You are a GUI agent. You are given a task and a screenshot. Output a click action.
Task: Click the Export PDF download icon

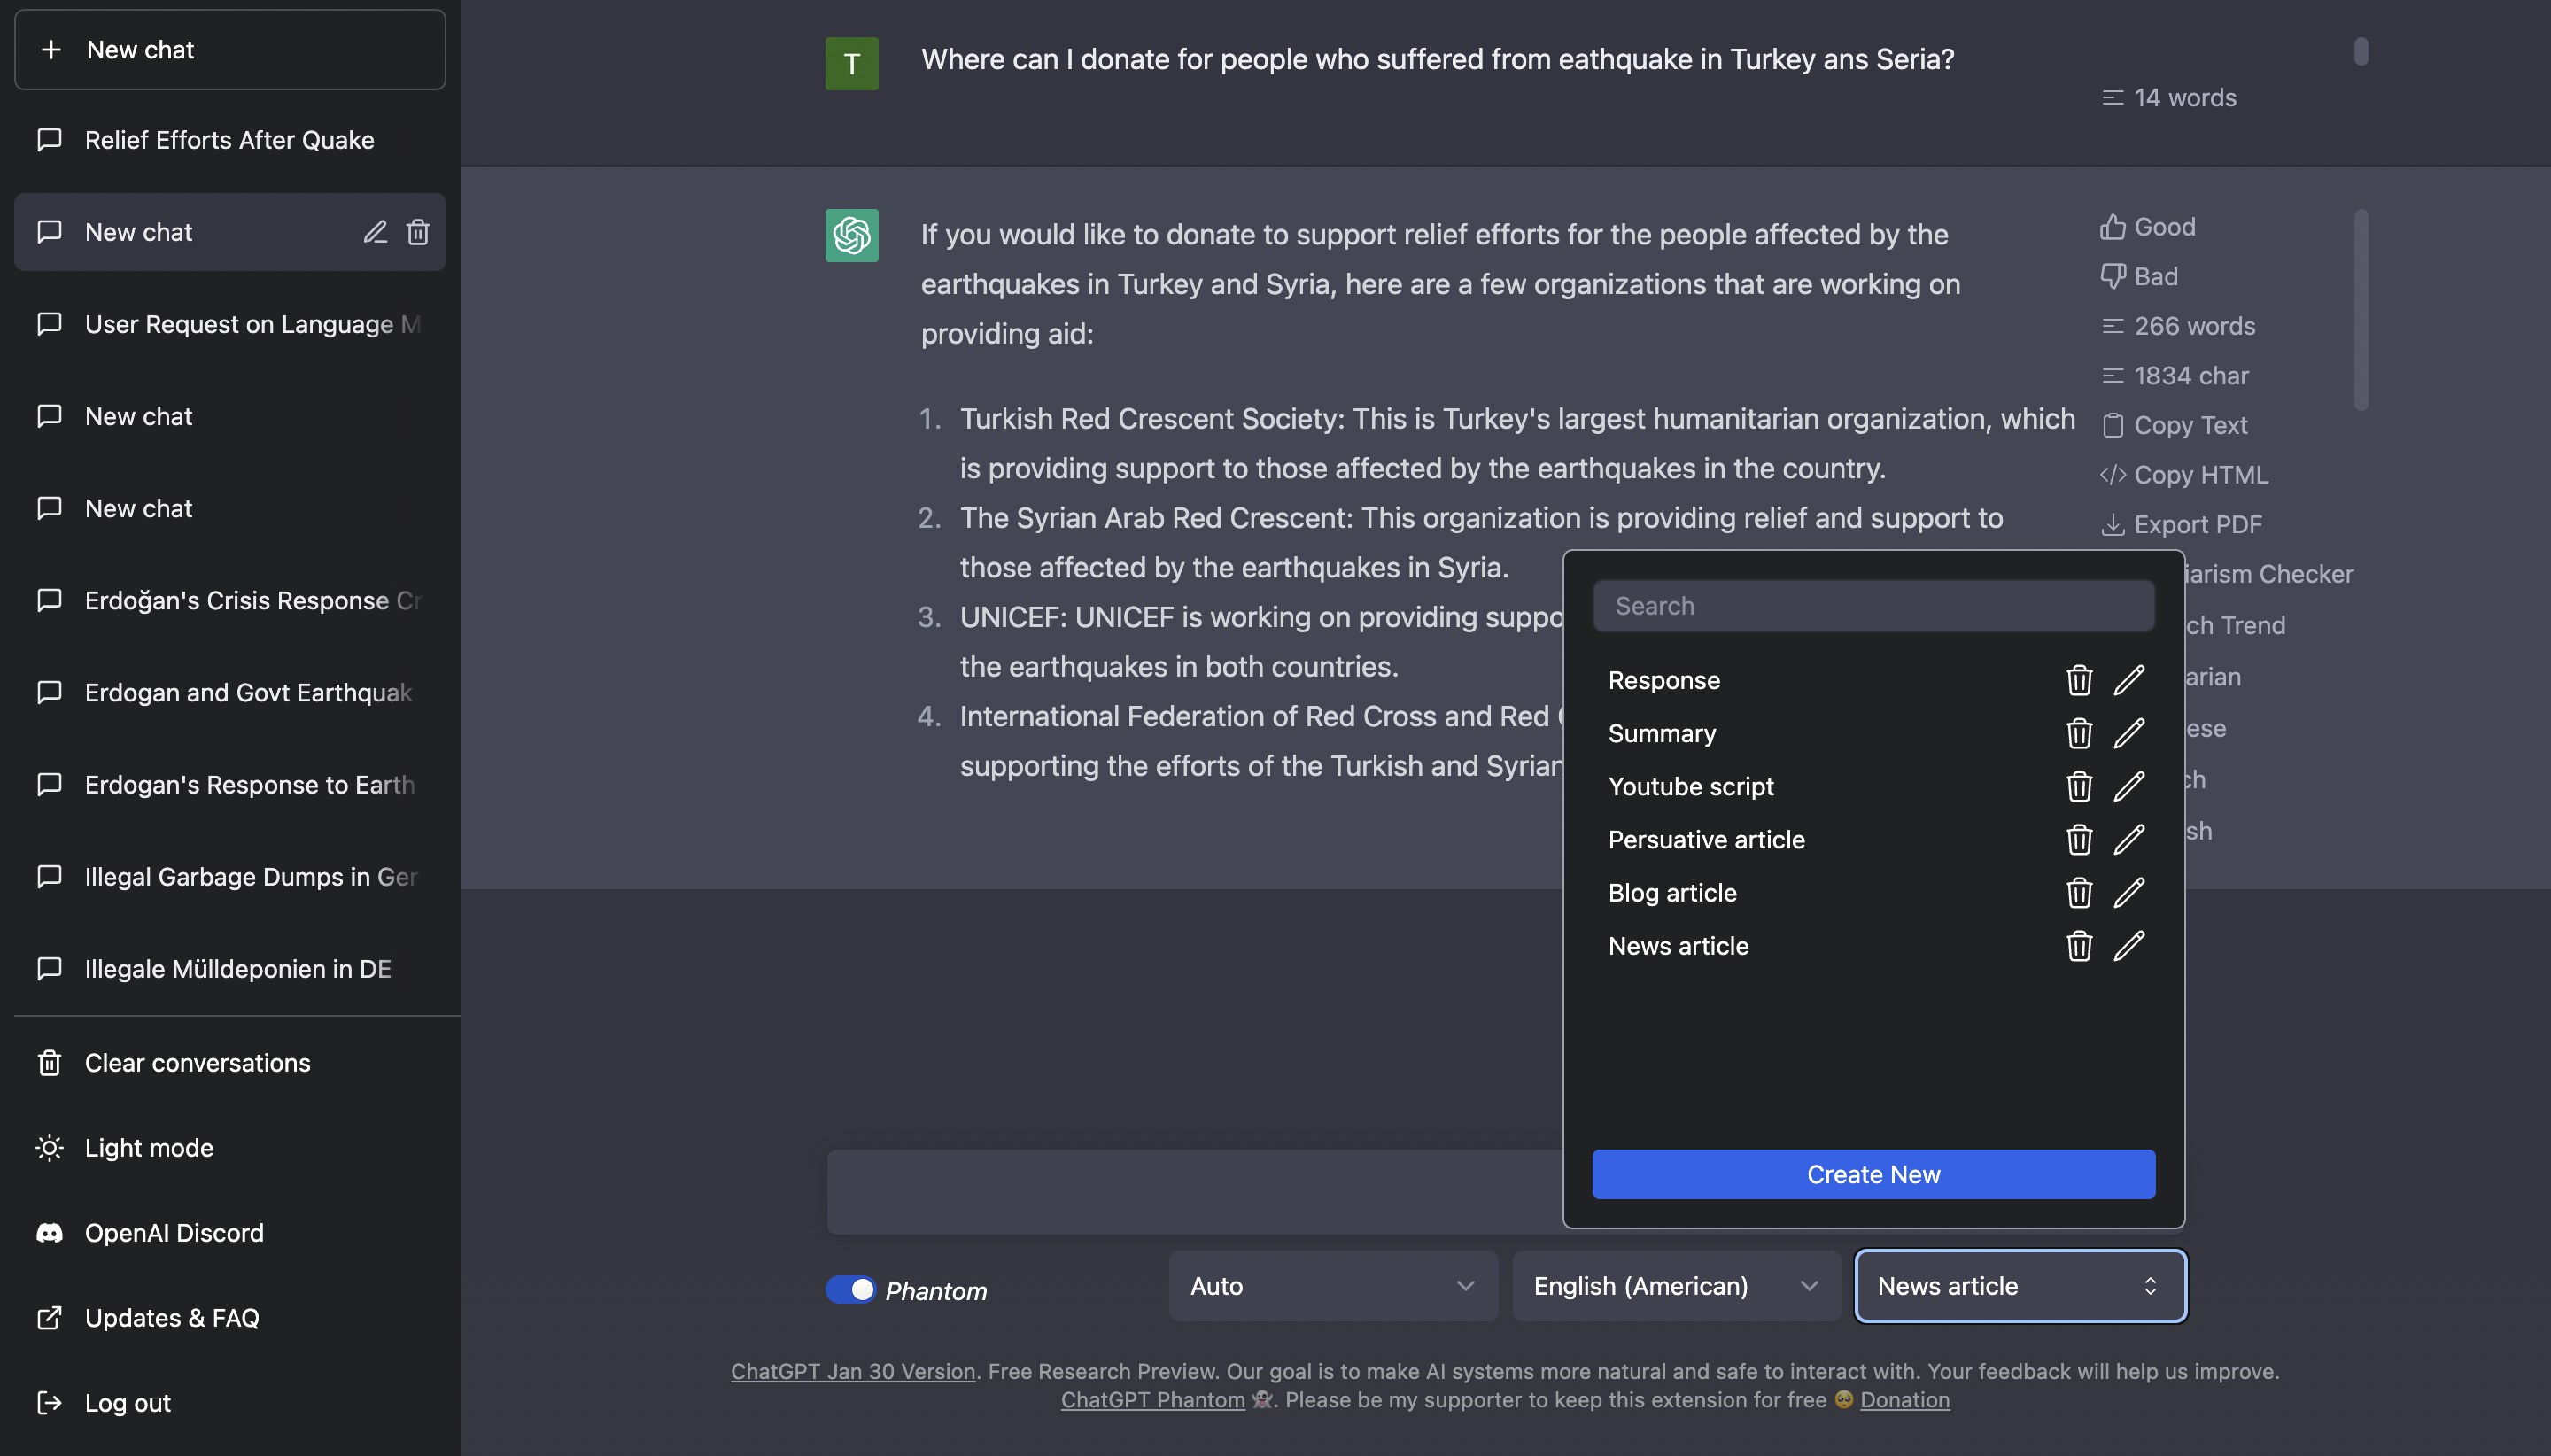(2112, 524)
